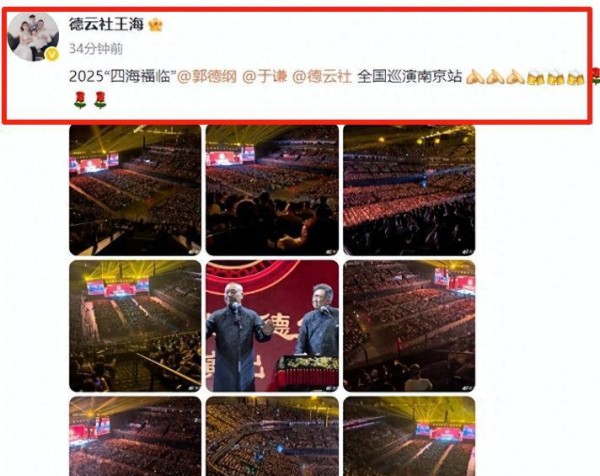Viewport: 600px width, 476px height.
Task: Open the bottom-right yellow-lit stage photo
Action: pos(409,436)
